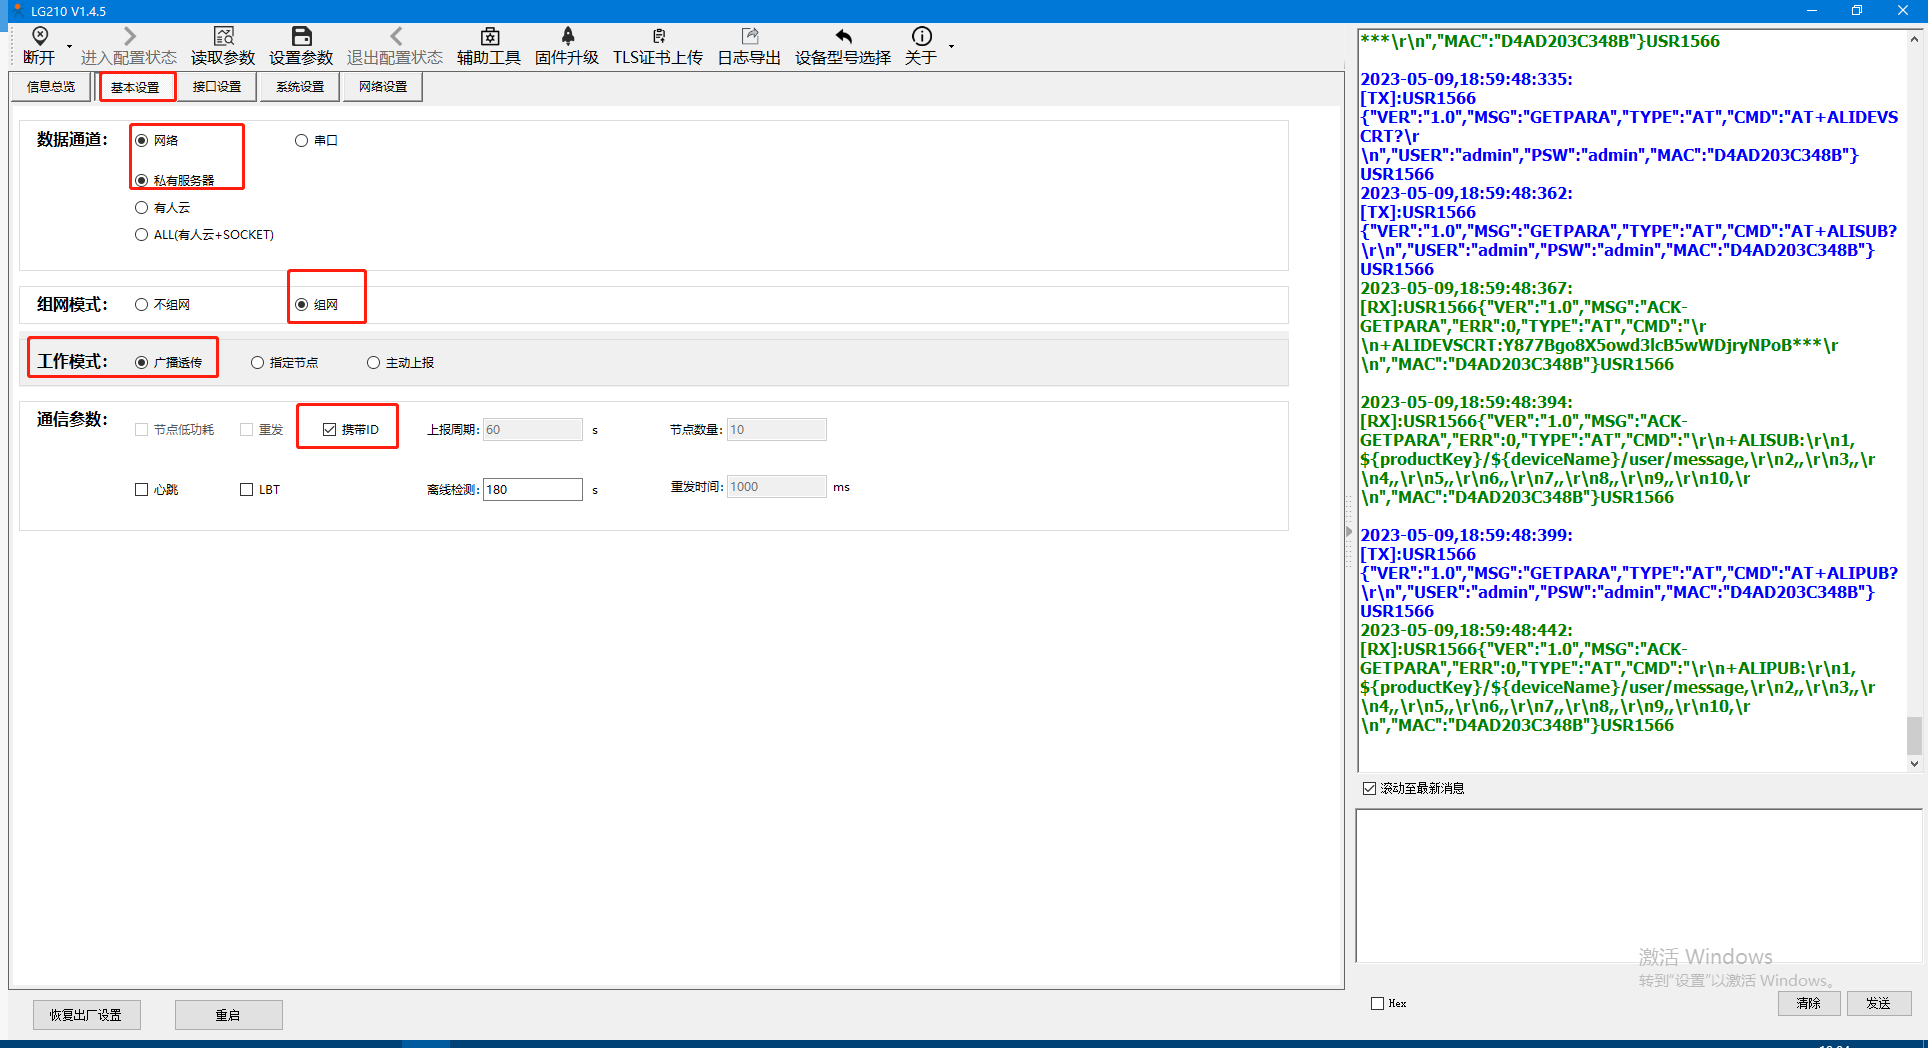Click the 读取参数 read parameters icon
This screenshot has height=1048, width=1928.
(x=223, y=37)
